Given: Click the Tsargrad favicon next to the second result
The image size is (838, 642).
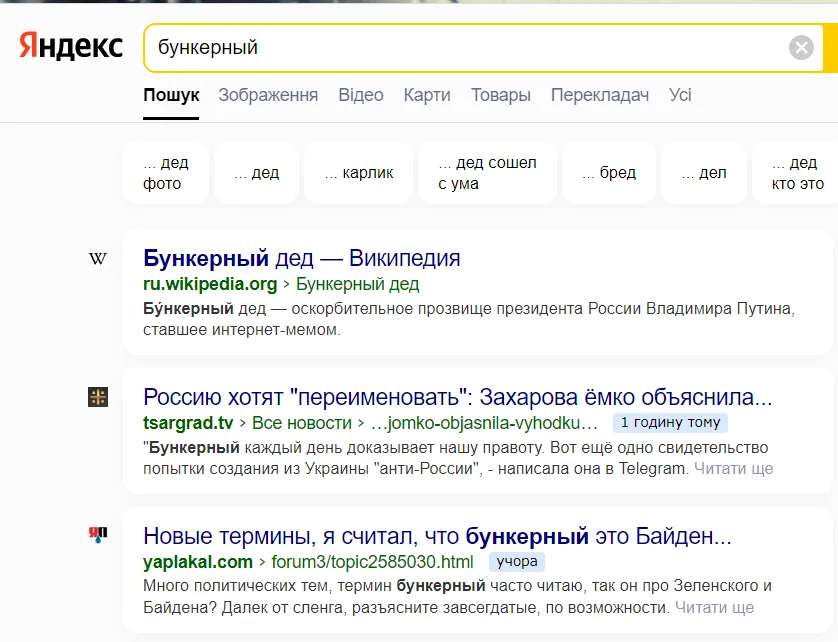Looking at the screenshot, I should (97, 397).
